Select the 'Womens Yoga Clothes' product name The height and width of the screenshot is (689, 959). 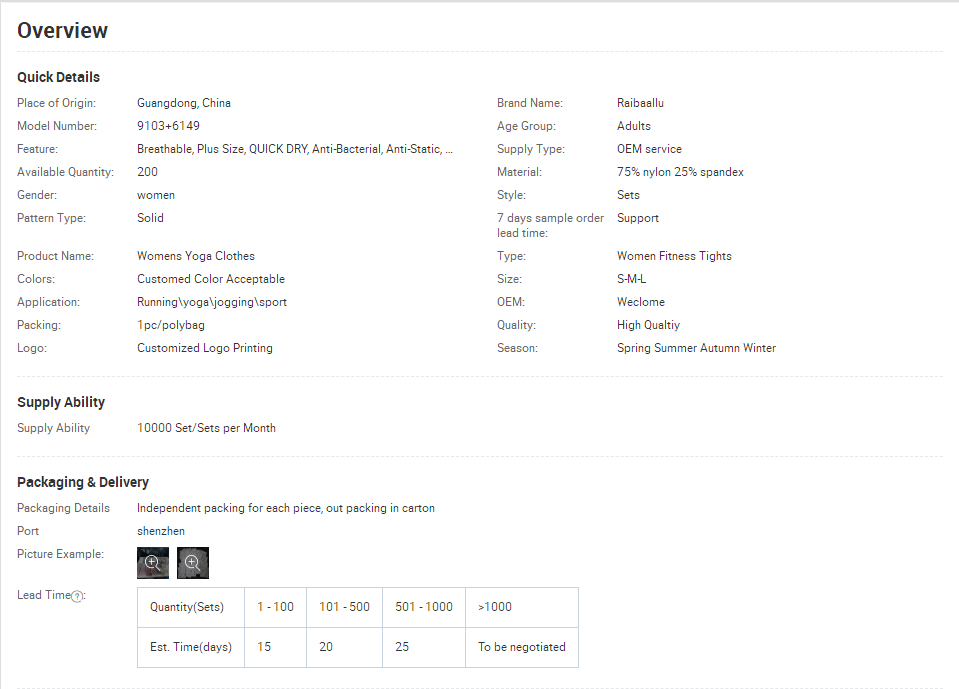pos(196,256)
